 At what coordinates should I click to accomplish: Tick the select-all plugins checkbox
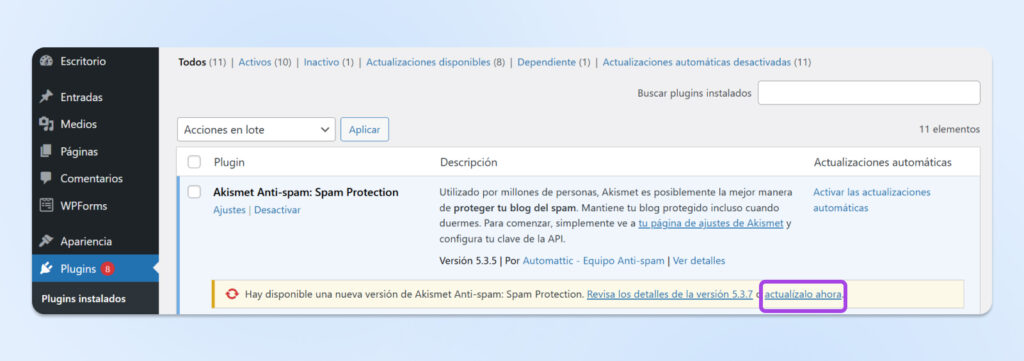194,162
